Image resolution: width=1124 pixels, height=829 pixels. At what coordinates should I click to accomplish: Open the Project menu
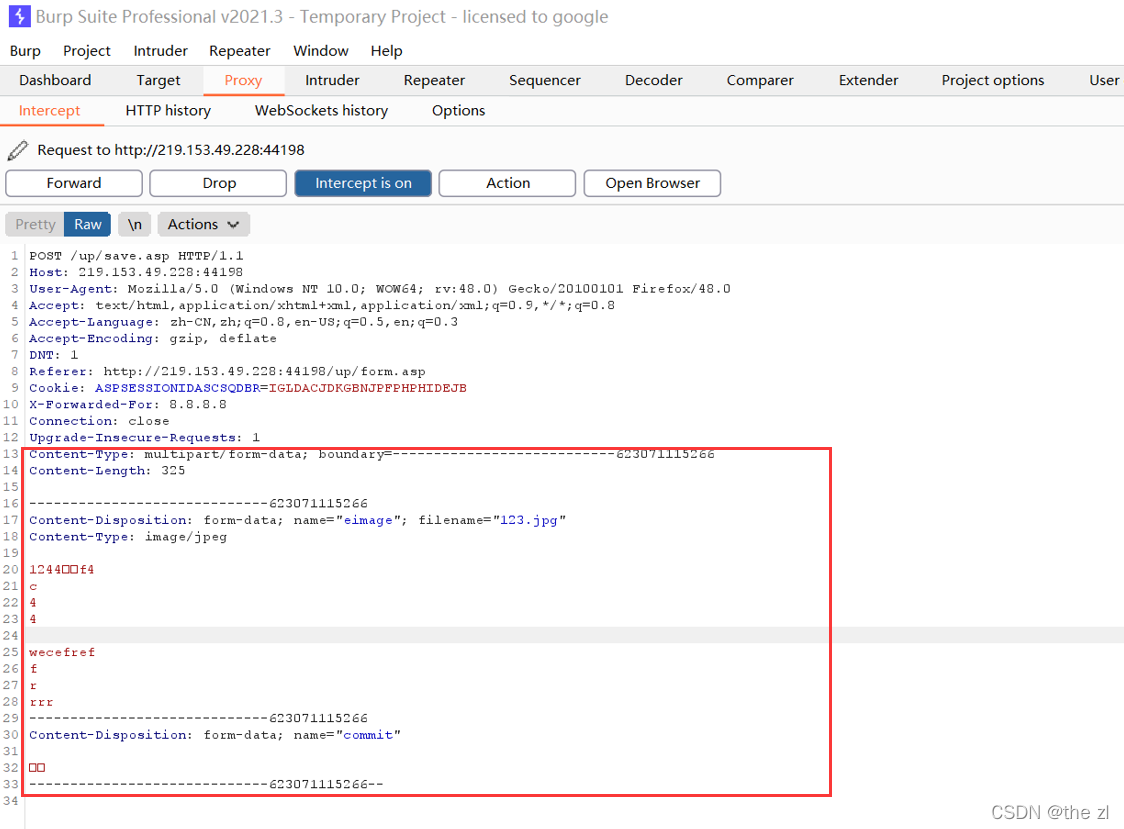point(87,51)
